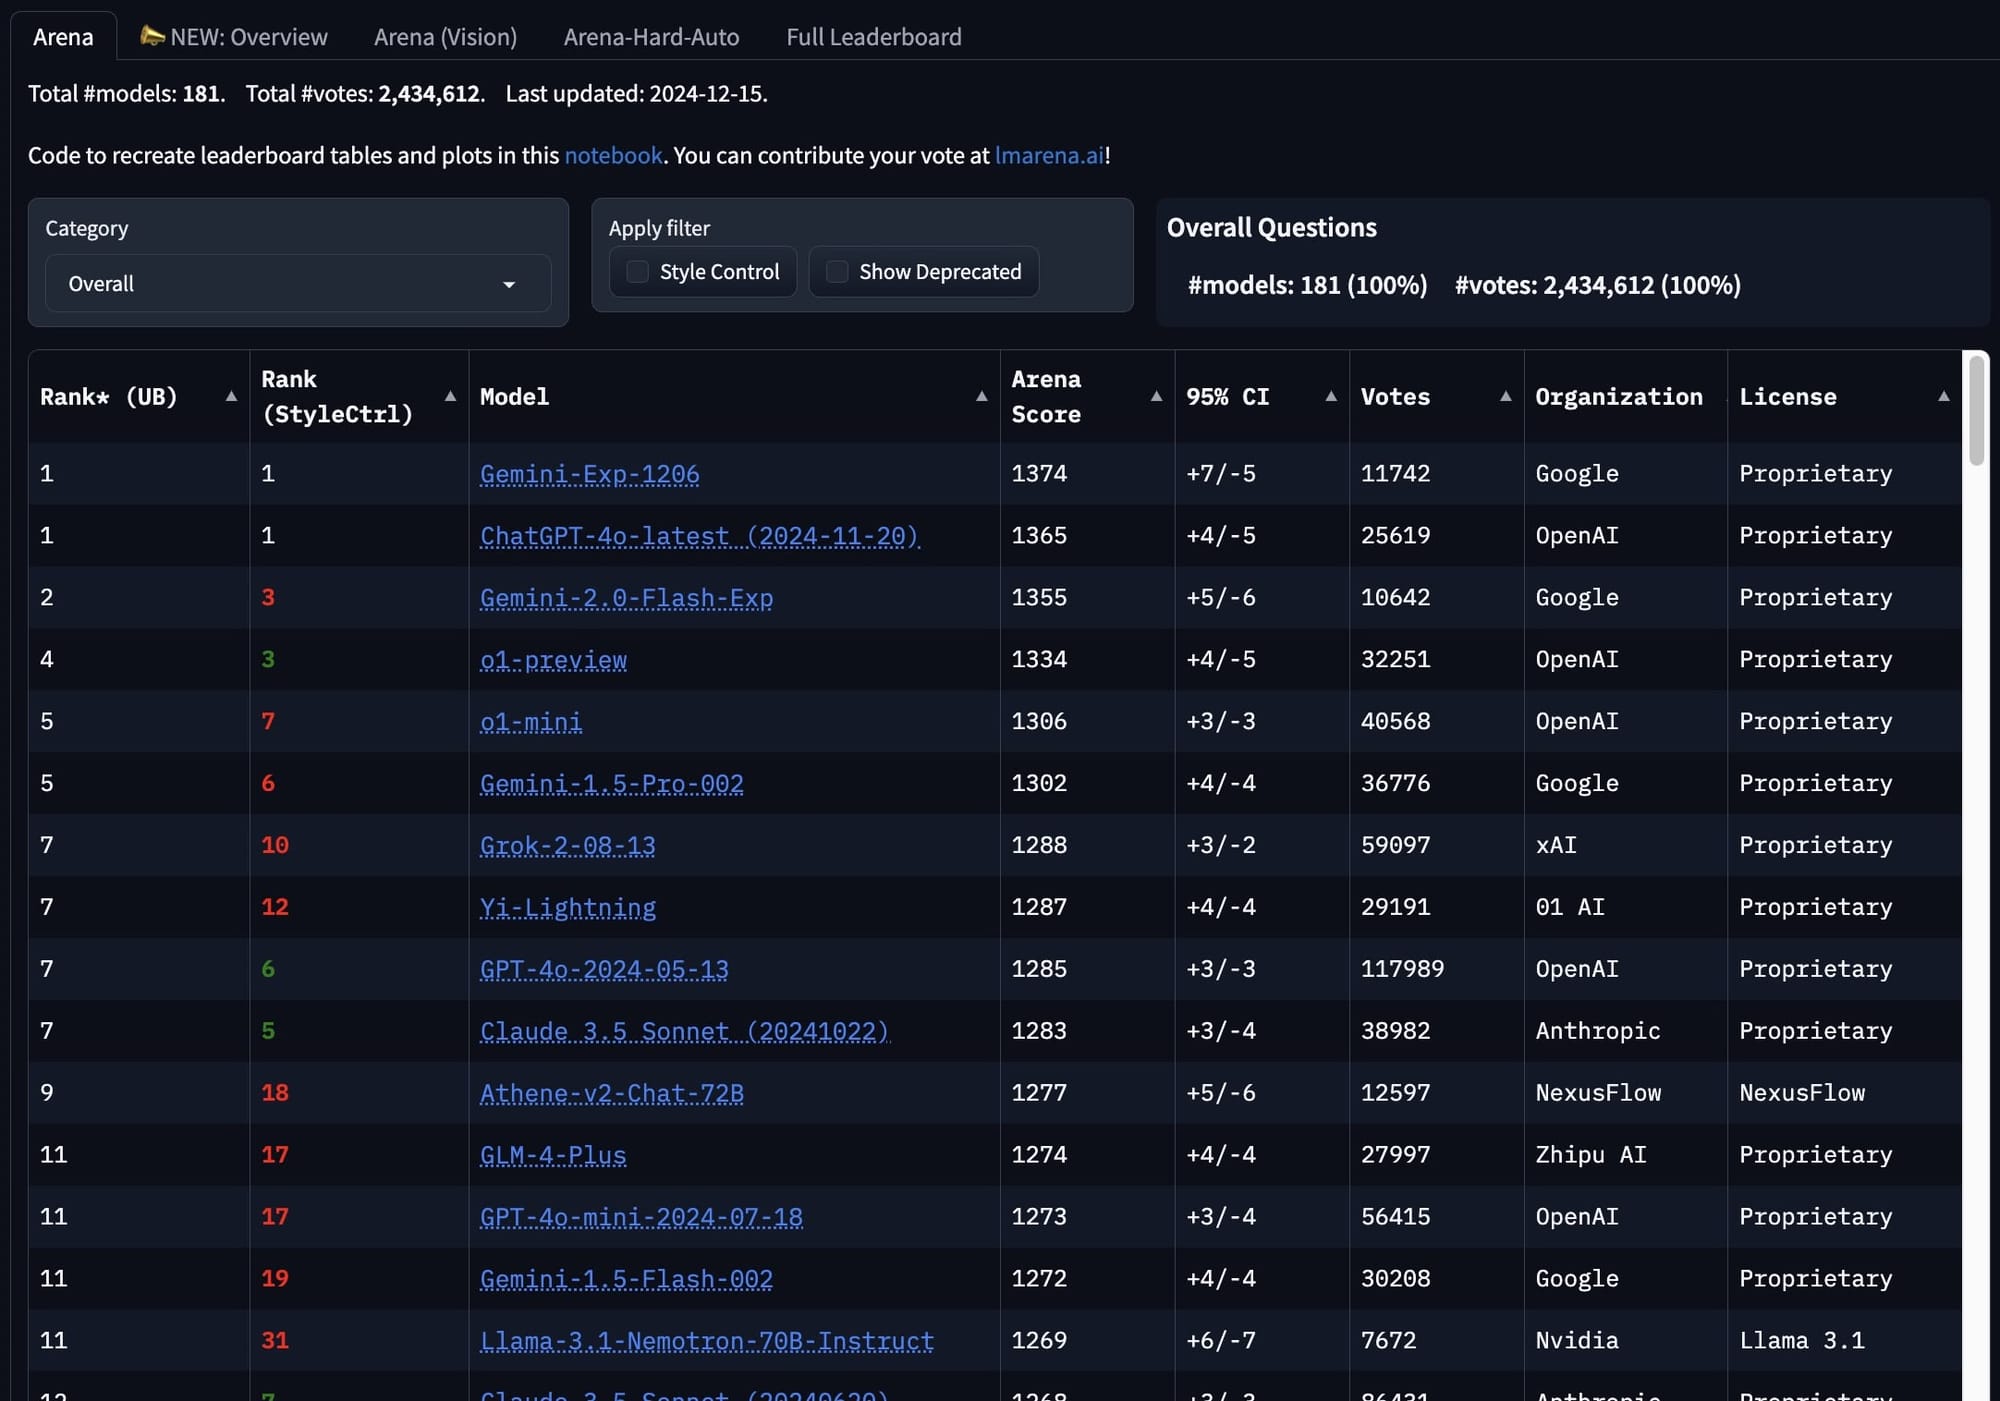Sort by Arena Score column arrow
2000x1401 pixels.
(1156, 396)
